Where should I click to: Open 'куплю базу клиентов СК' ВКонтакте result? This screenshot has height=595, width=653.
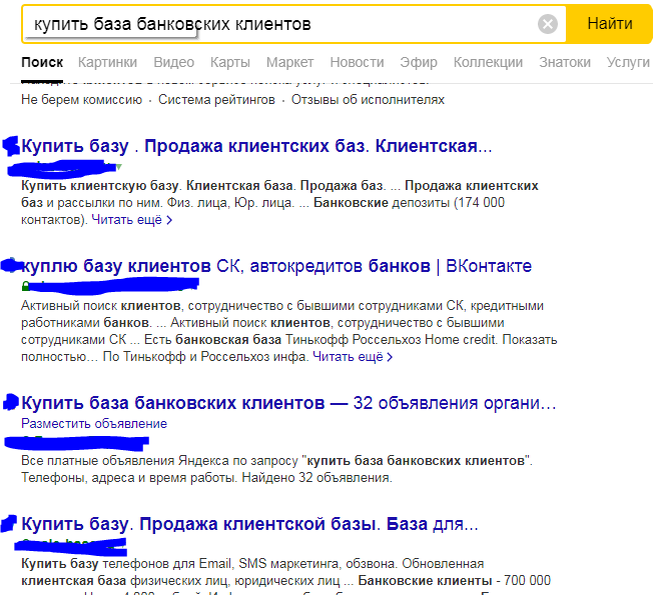coord(276,266)
